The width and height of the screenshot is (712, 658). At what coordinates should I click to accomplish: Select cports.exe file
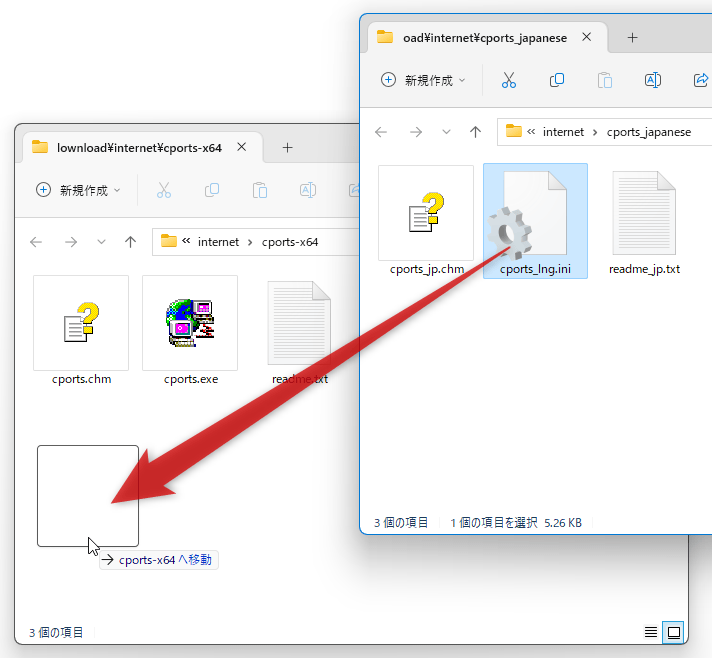[x=190, y=331]
